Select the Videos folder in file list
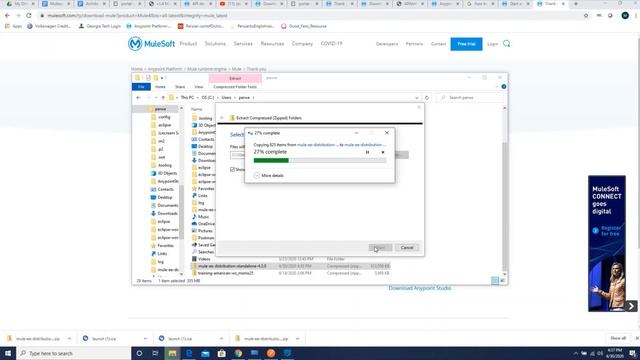This screenshot has width=640, height=360. tap(204, 259)
